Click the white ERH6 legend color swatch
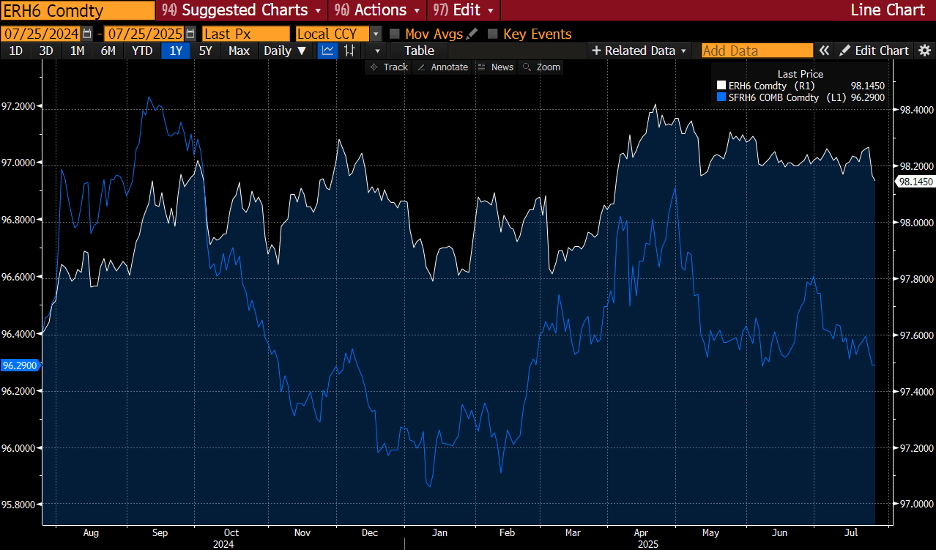This screenshot has width=936, height=550. 721,85
